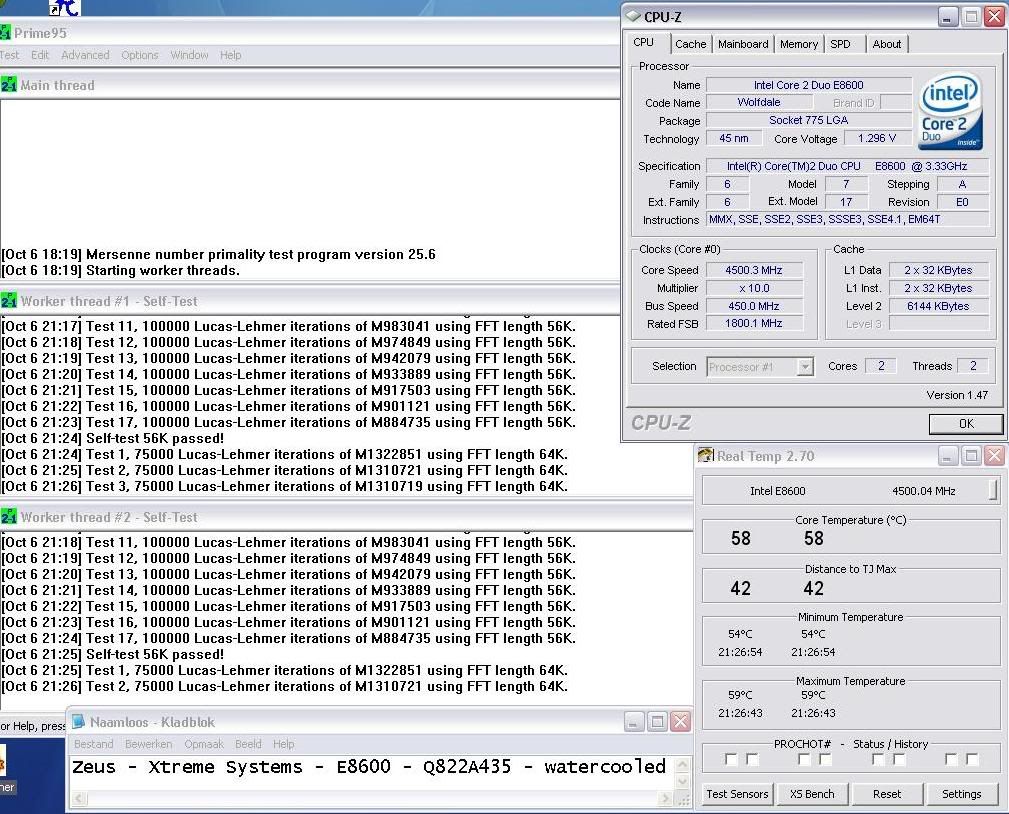Click the Kladblok vertical scrollbar down arrow

683,781
